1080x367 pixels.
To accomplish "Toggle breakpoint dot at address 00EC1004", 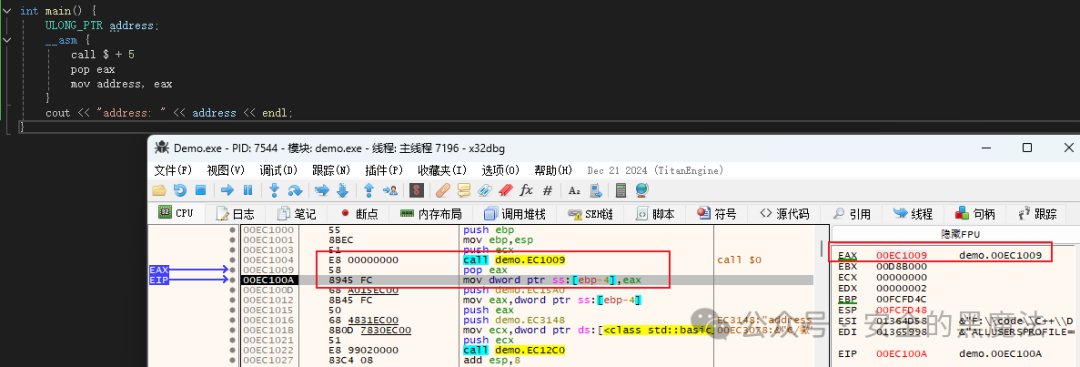I will pos(233,260).
